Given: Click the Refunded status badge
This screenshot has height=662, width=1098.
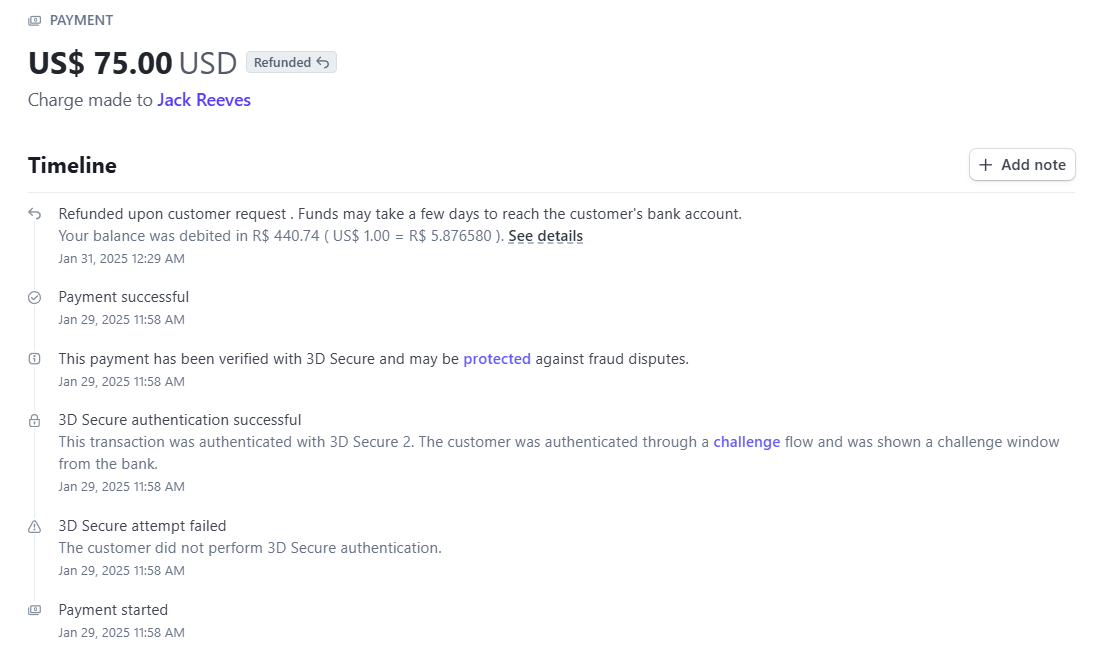Looking at the screenshot, I should click(x=291, y=62).
